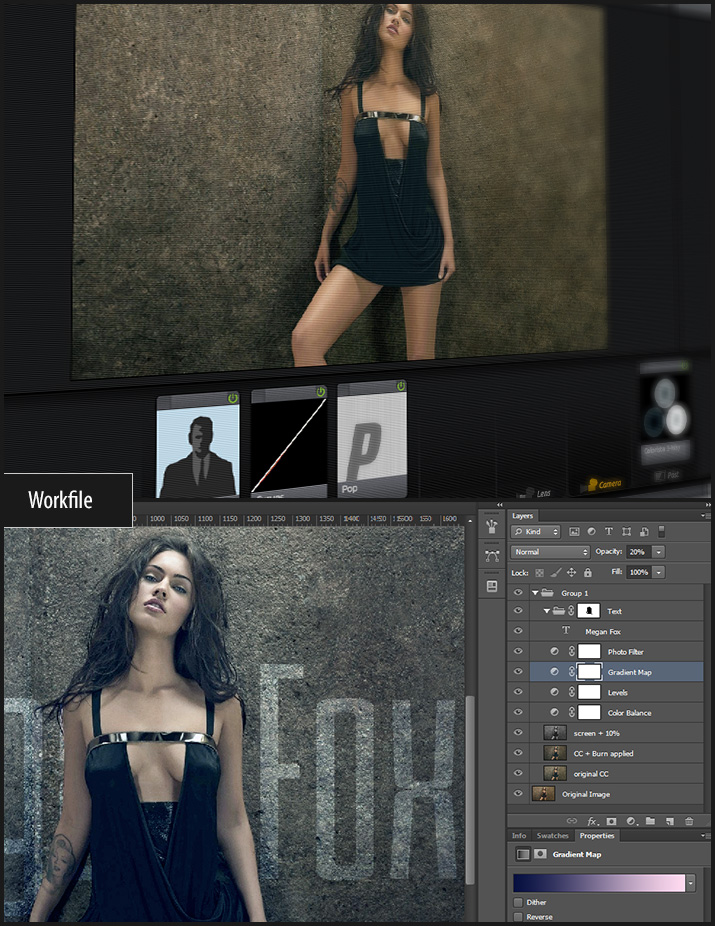This screenshot has width=715, height=926.
Task: Click the create new layer icon
Action: click(x=669, y=821)
